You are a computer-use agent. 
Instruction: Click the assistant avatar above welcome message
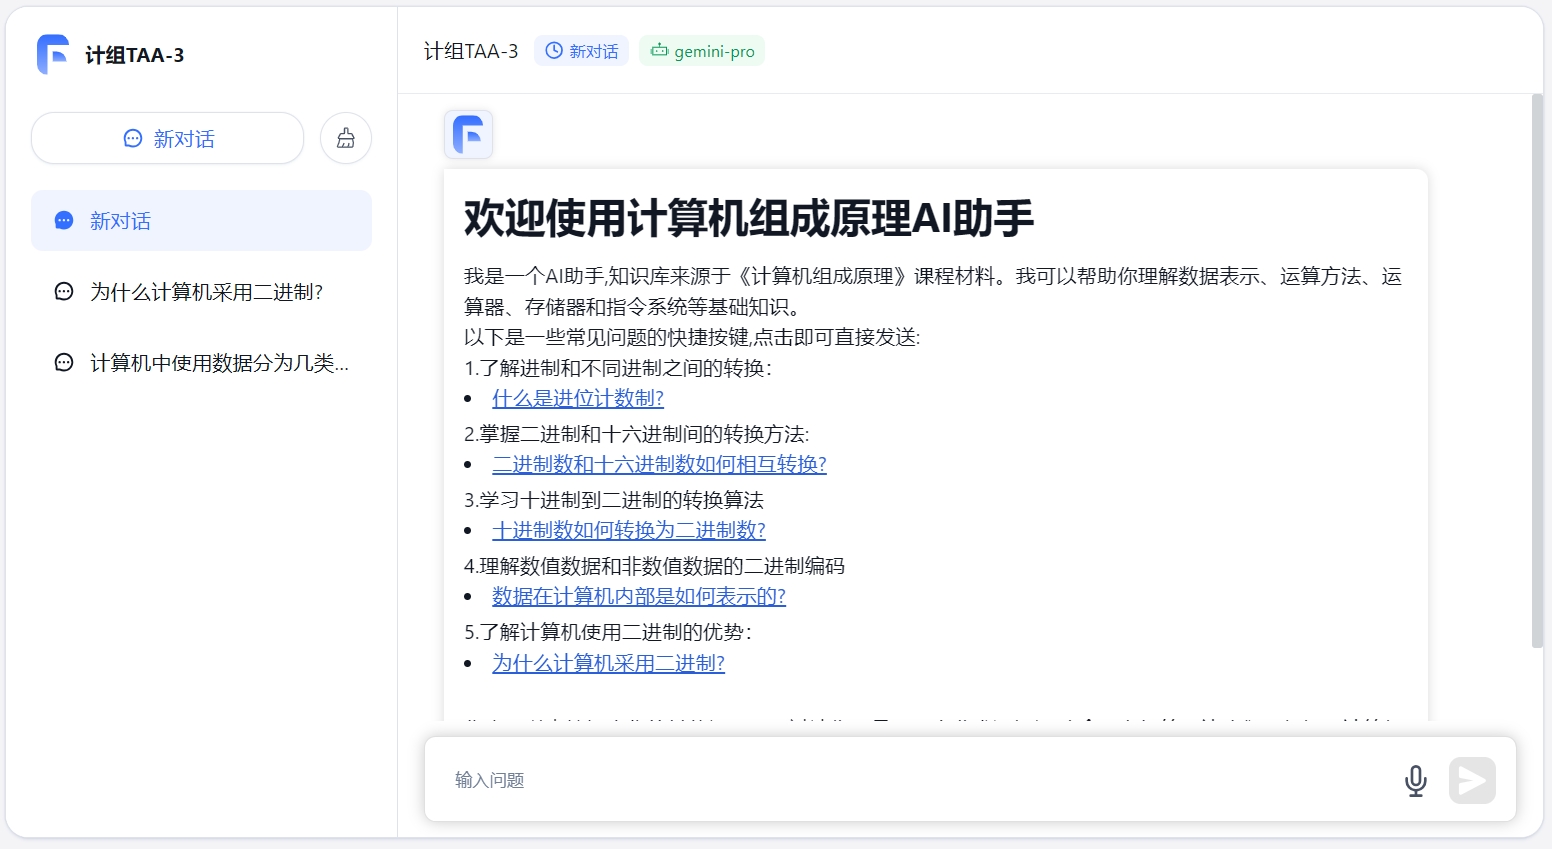pos(468,134)
